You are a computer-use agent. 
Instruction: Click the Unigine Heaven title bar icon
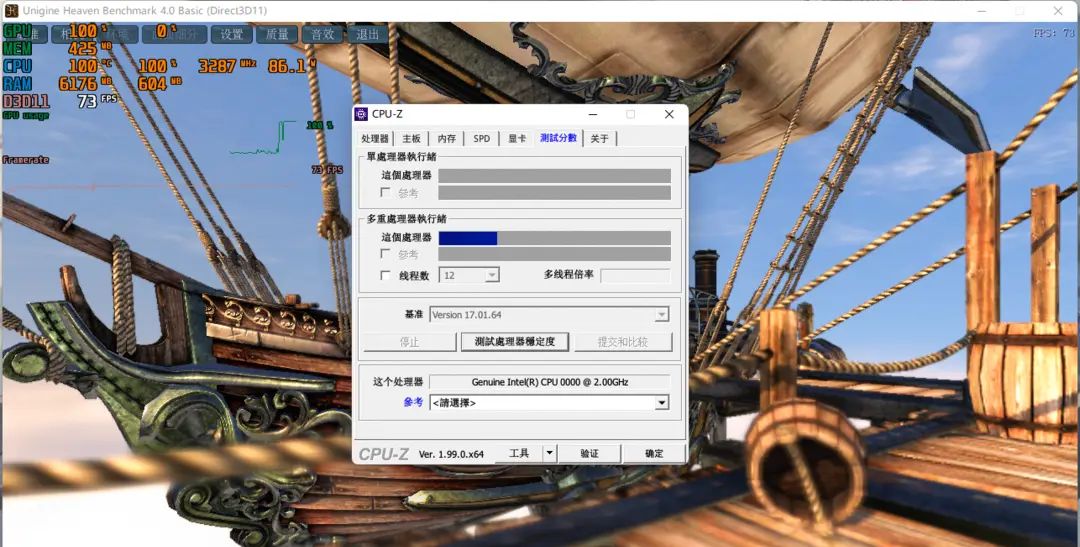click(12, 10)
